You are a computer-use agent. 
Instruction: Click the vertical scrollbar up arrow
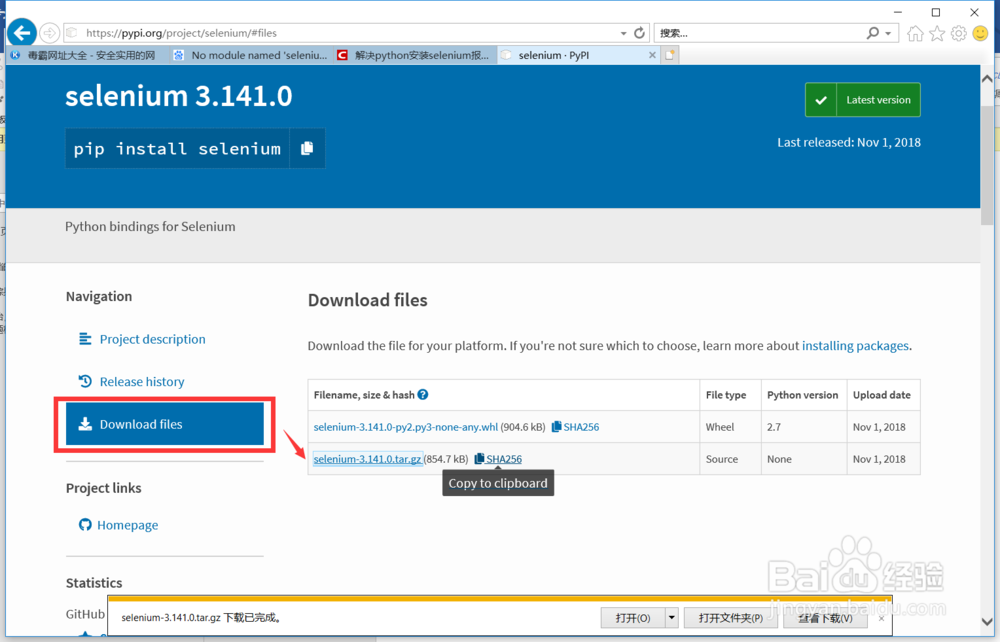[987, 79]
